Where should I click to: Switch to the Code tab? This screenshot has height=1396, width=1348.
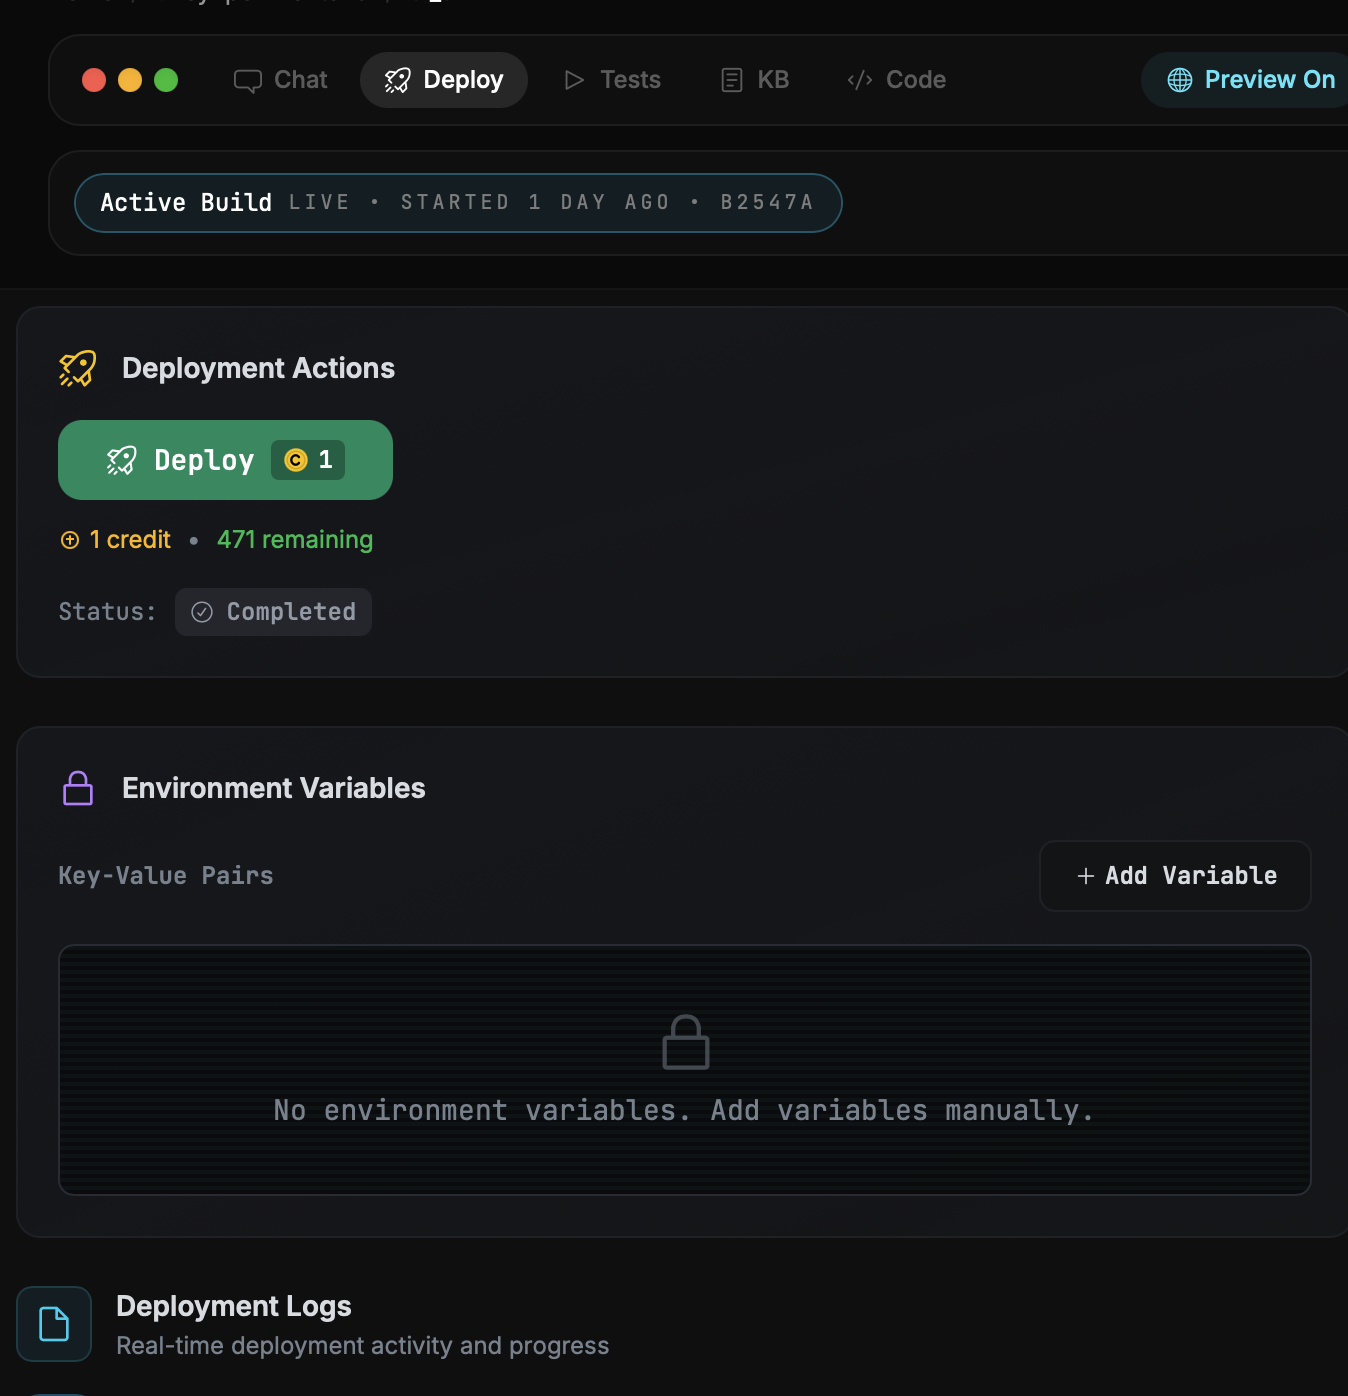click(896, 80)
